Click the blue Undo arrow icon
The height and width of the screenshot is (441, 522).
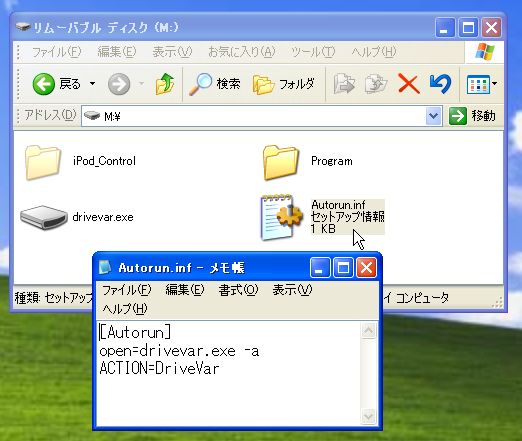pyautogui.click(x=440, y=84)
